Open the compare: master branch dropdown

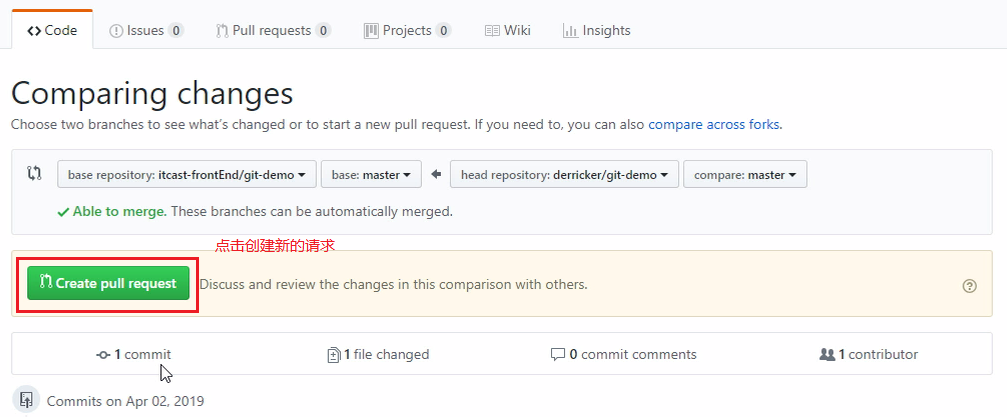pyautogui.click(x=745, y=174)
